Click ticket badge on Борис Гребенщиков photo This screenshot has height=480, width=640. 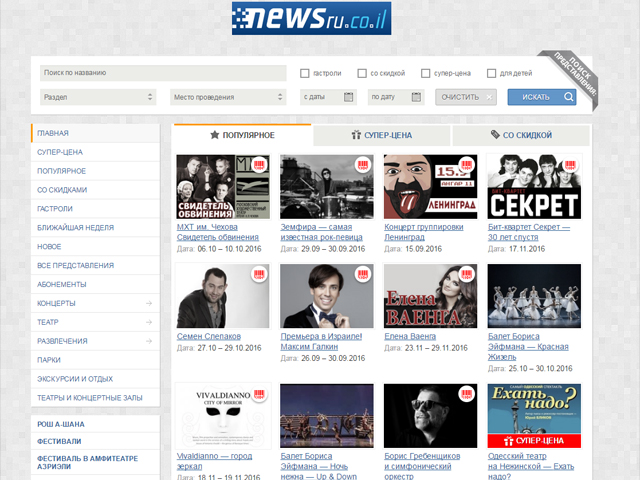467,394
